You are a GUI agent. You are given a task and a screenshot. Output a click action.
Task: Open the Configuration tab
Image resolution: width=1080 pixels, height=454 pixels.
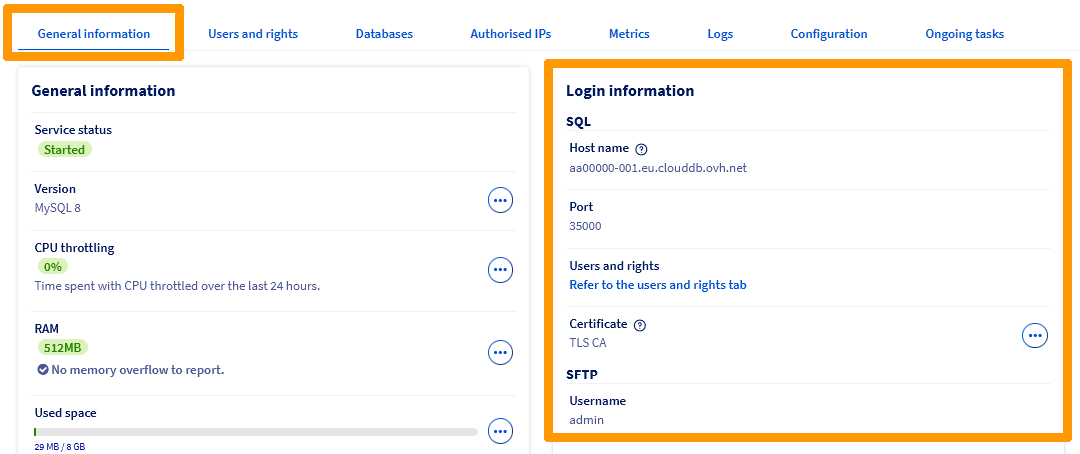(x=829, y=34)
